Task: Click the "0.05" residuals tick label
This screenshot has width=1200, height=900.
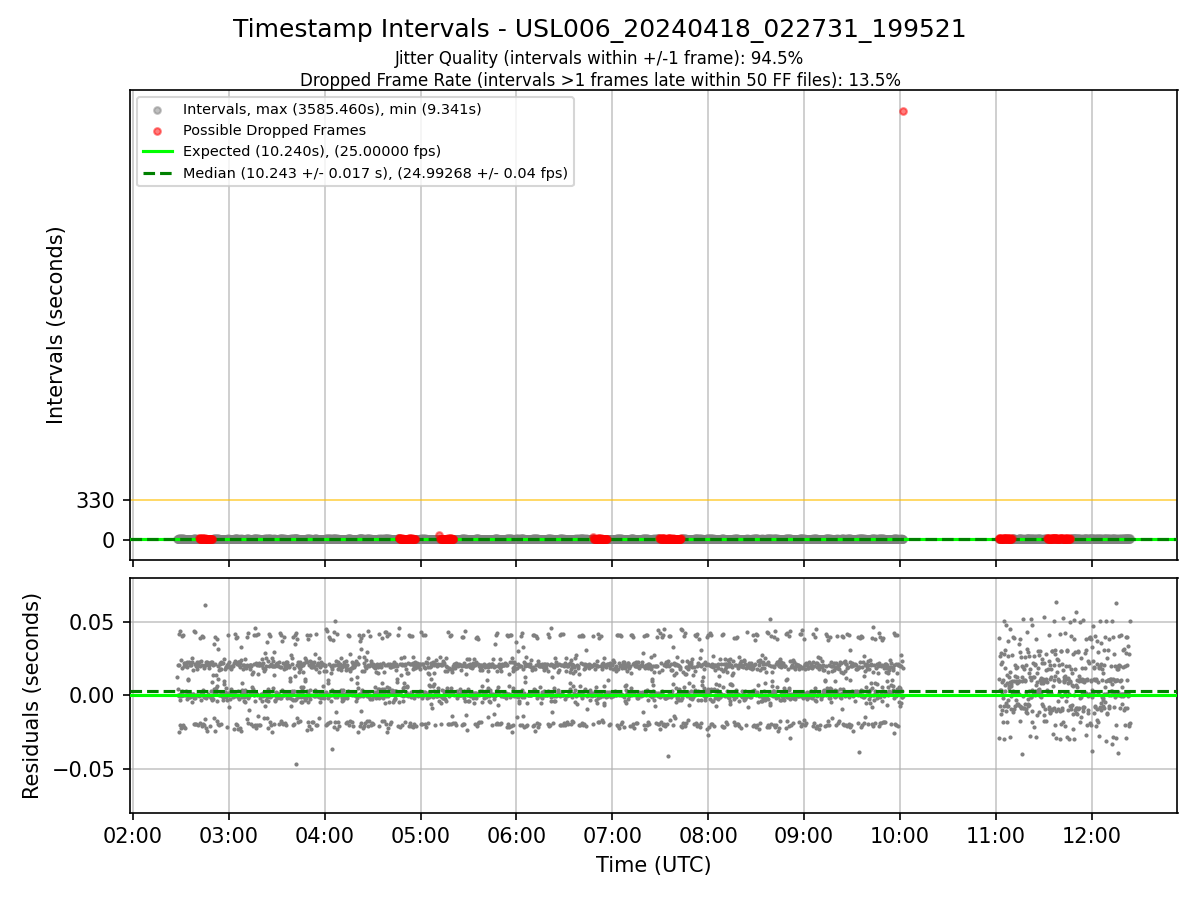Action: coord(91,622)
